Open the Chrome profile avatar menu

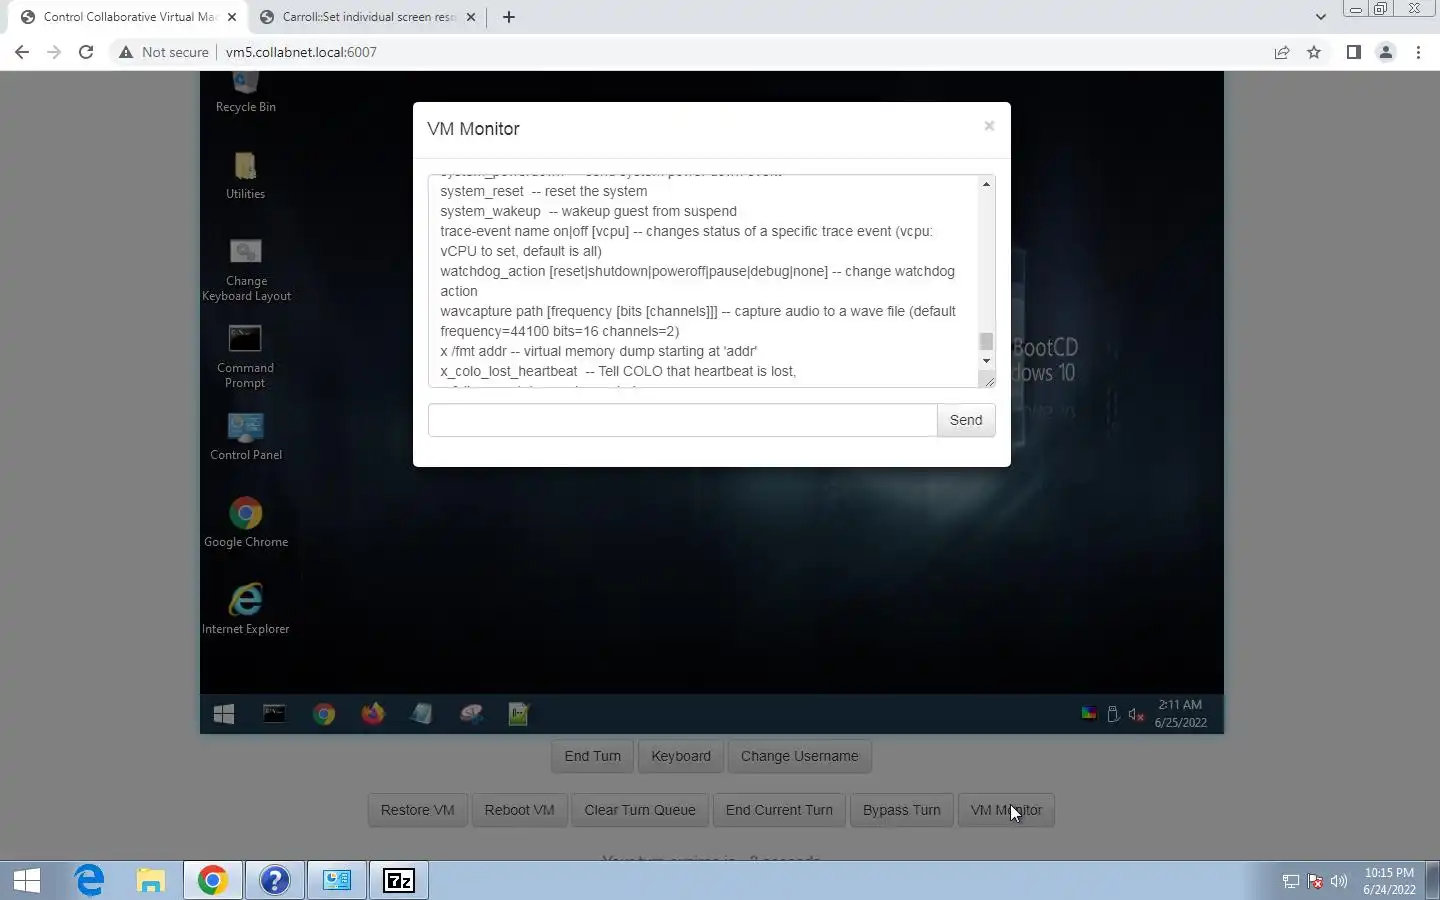click(x=1386, y=52)
